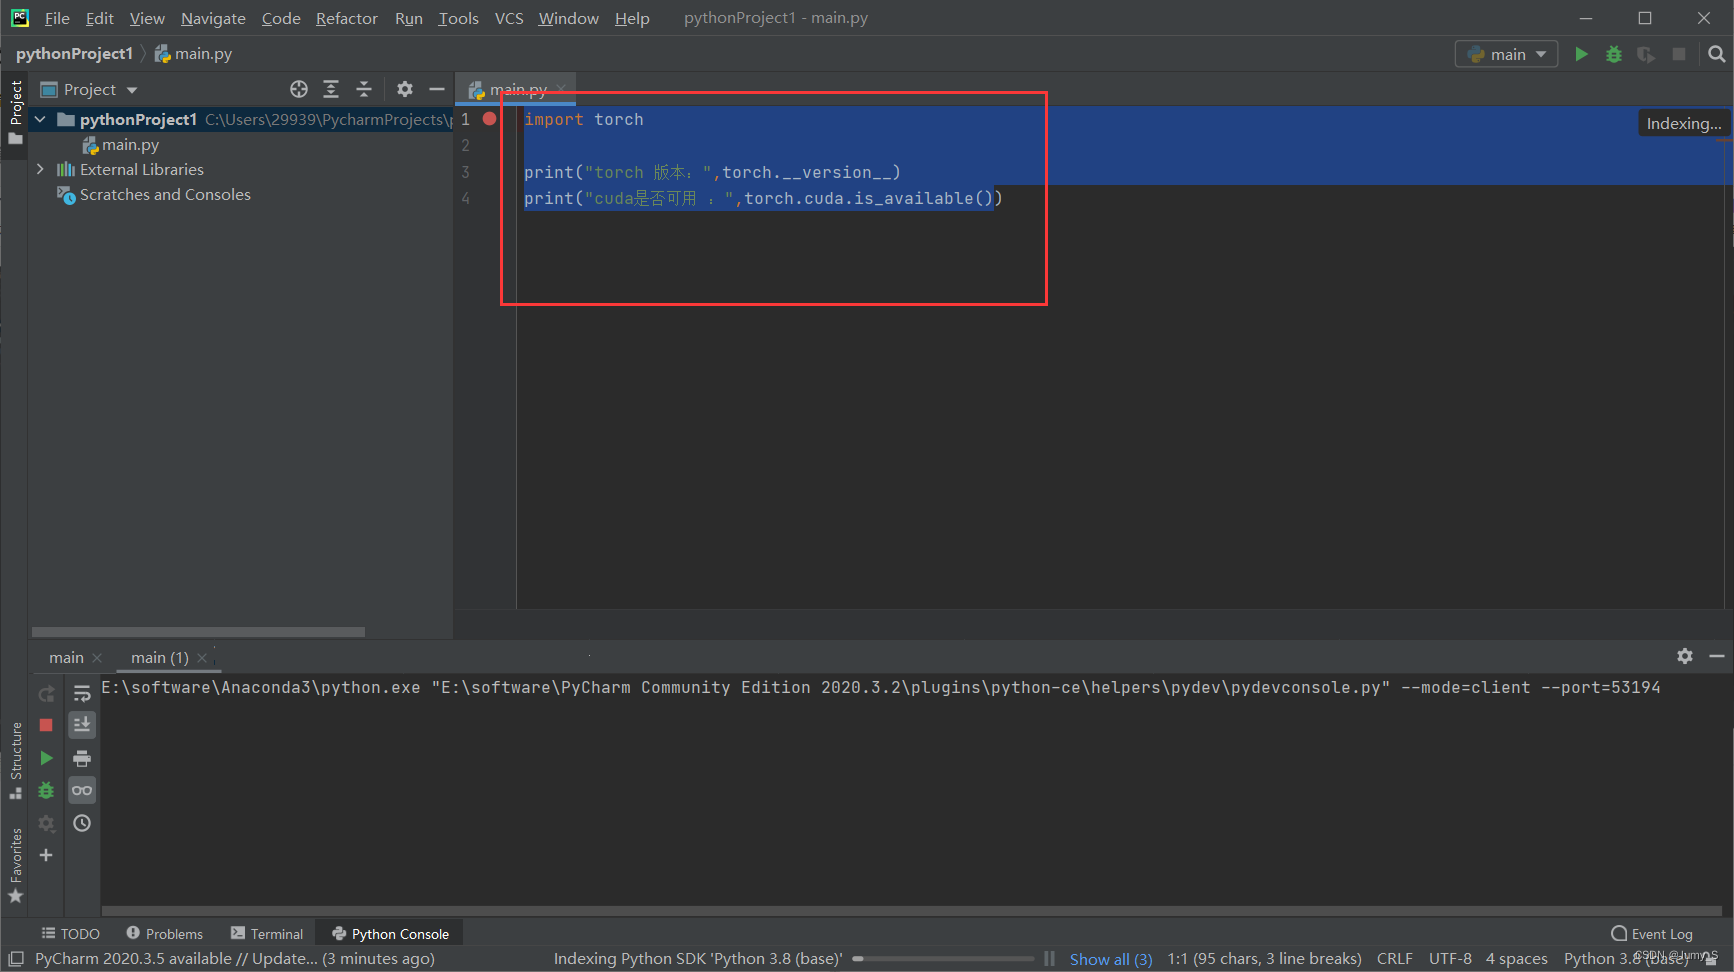Click pythonProject1 breadcrumb in navigation bar
This screenshot has height=972, width=1734.
tap(74, 54)
